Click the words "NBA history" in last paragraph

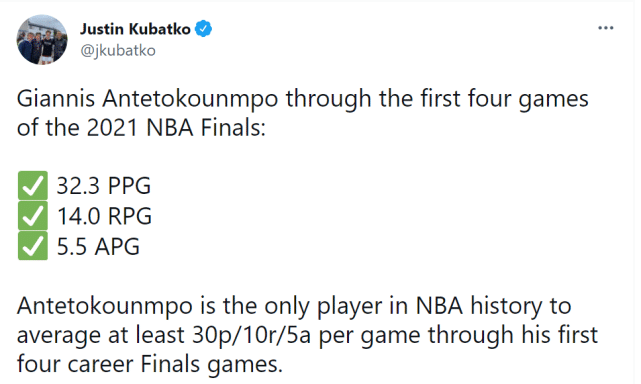pyautogui.click(x=479, y=306)
